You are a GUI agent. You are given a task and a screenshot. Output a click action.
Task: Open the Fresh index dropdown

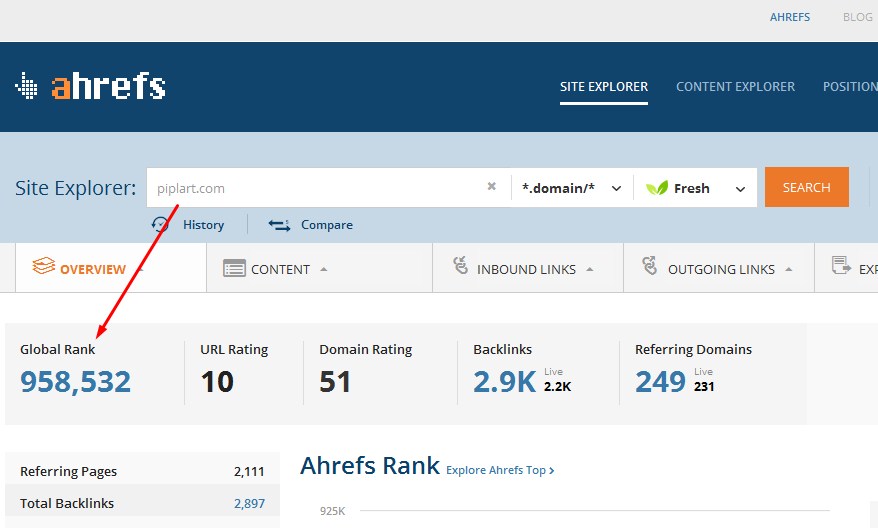coord(695,188)
